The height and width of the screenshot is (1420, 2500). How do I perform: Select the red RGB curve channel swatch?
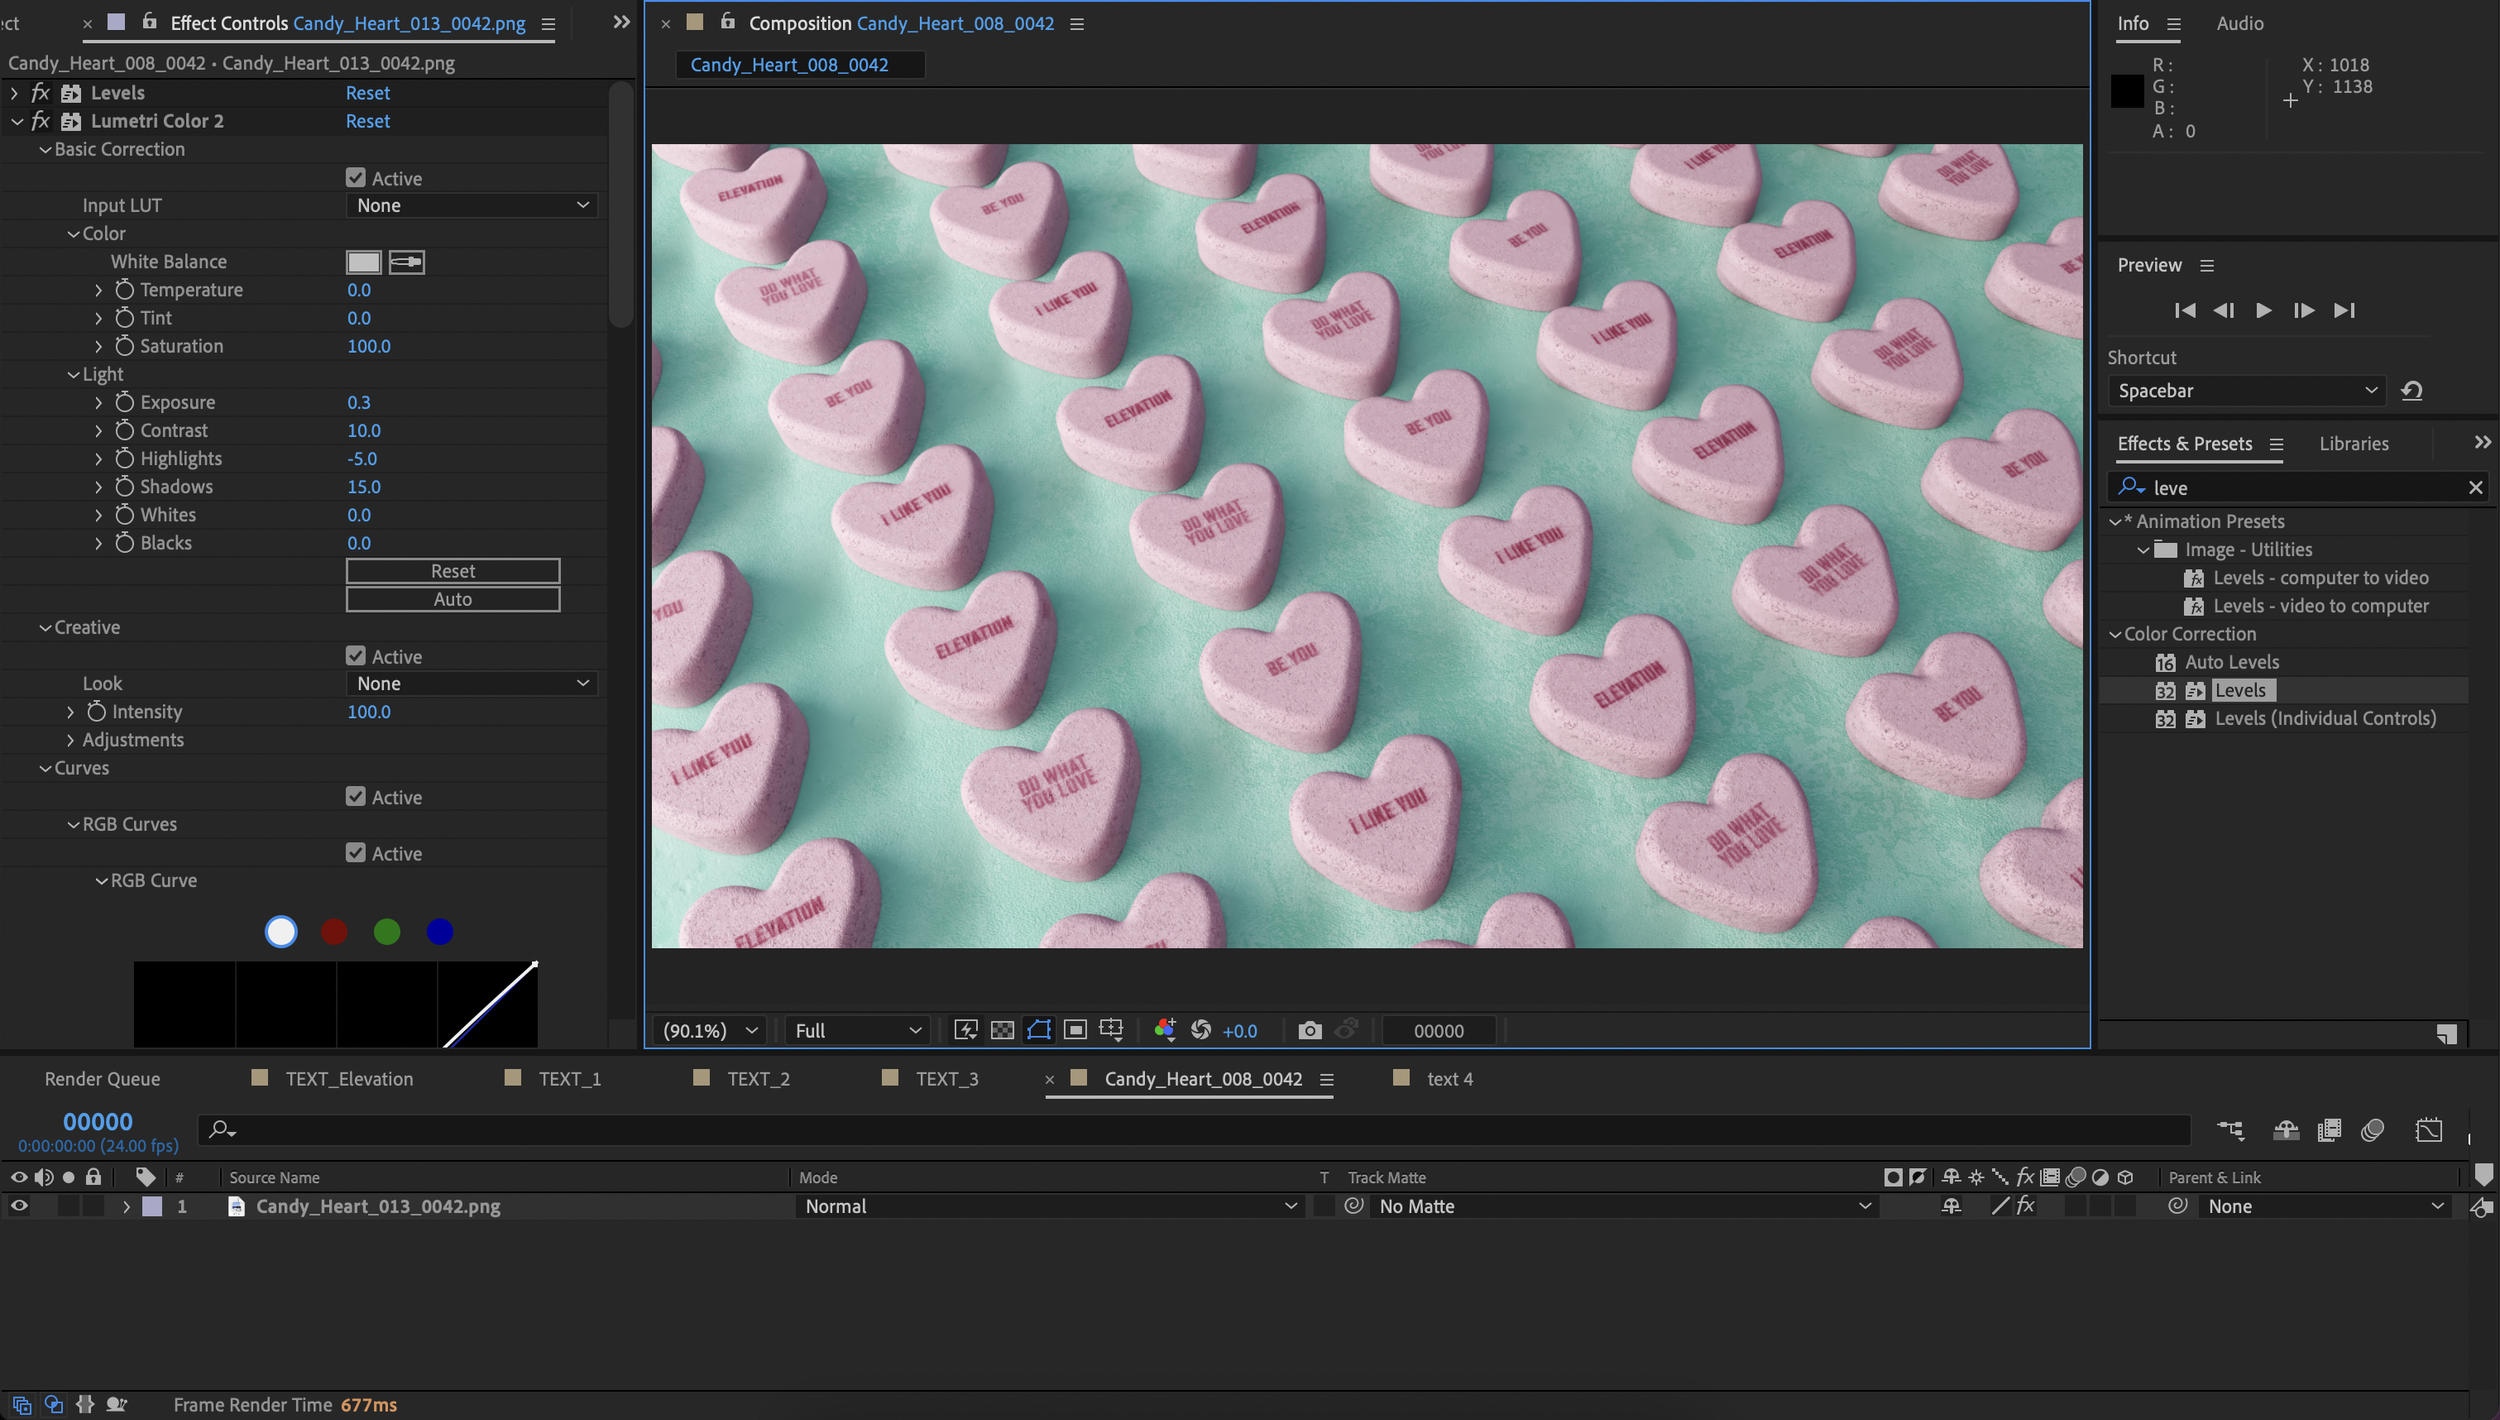pos(334,932)
